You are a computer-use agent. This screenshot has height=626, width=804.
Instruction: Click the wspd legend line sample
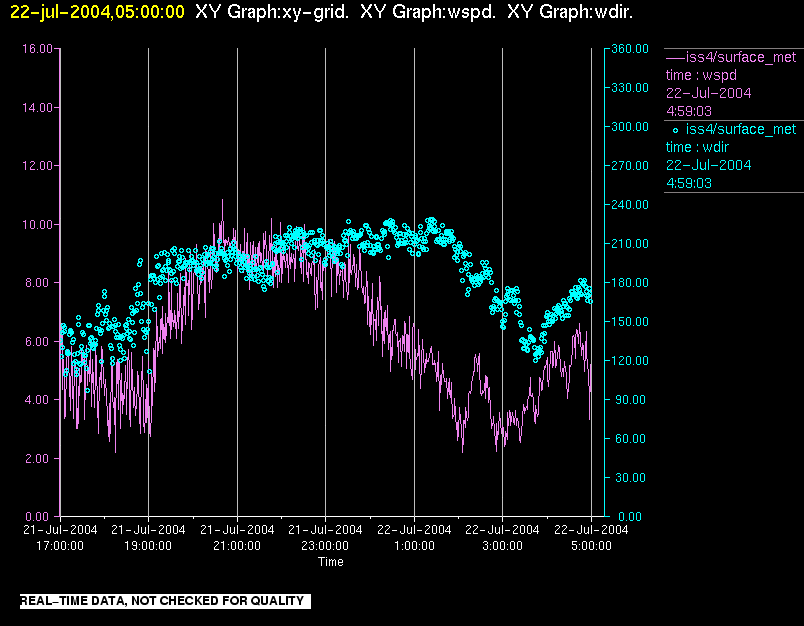tap(675, 57)
